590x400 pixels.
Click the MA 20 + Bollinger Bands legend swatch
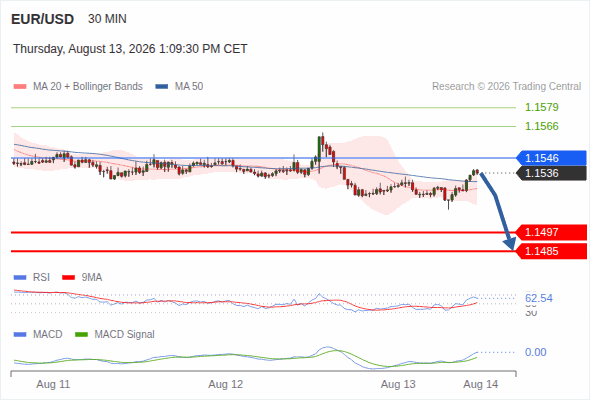click(20, 87)
